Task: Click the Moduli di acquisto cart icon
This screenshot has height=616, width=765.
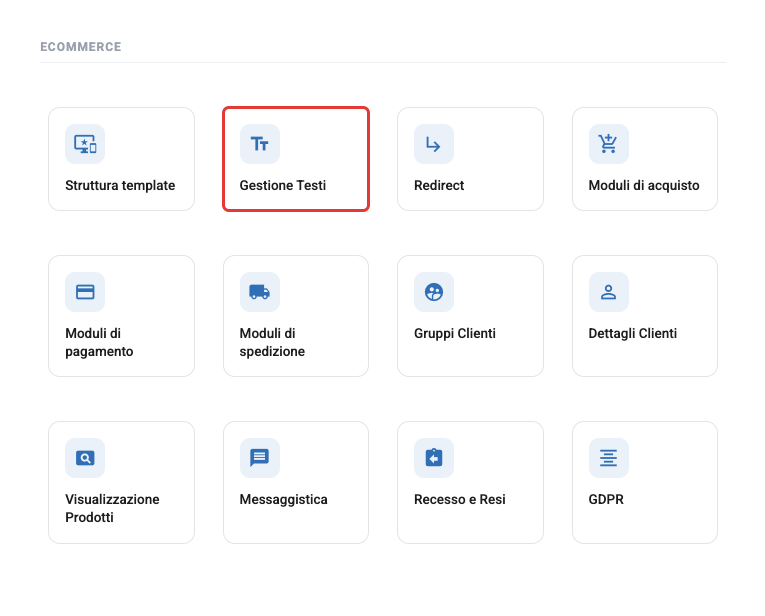Action: [608, 144]
